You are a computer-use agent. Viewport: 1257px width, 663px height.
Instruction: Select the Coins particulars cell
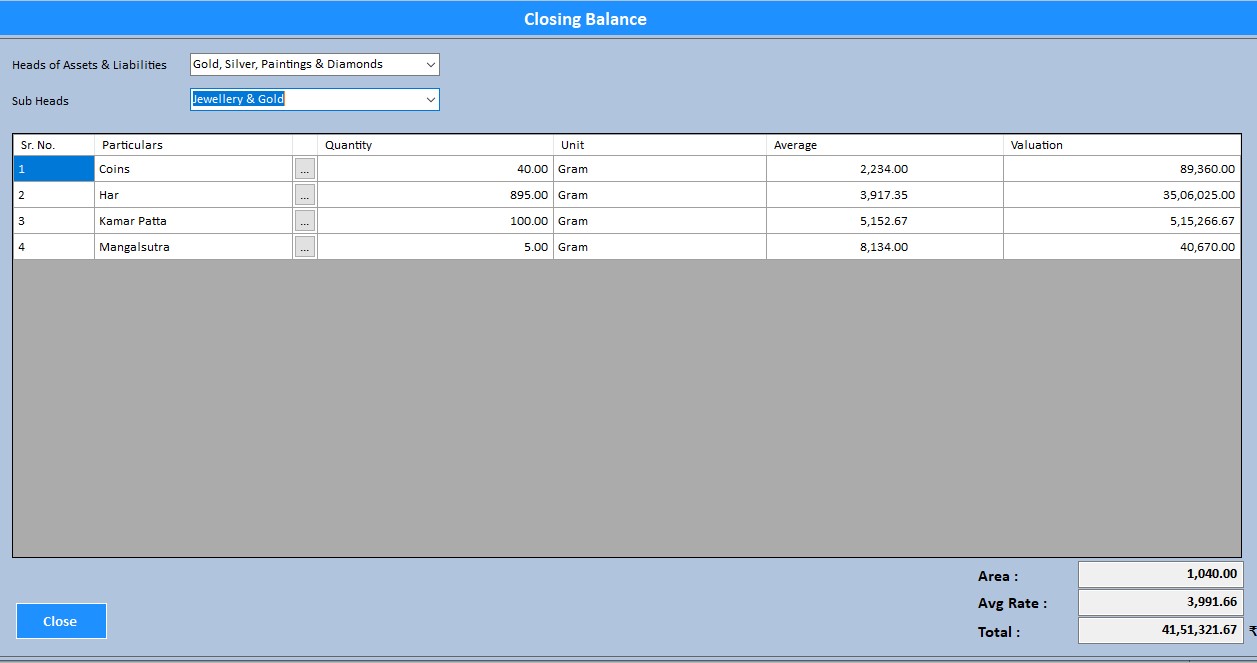(193, 169)
